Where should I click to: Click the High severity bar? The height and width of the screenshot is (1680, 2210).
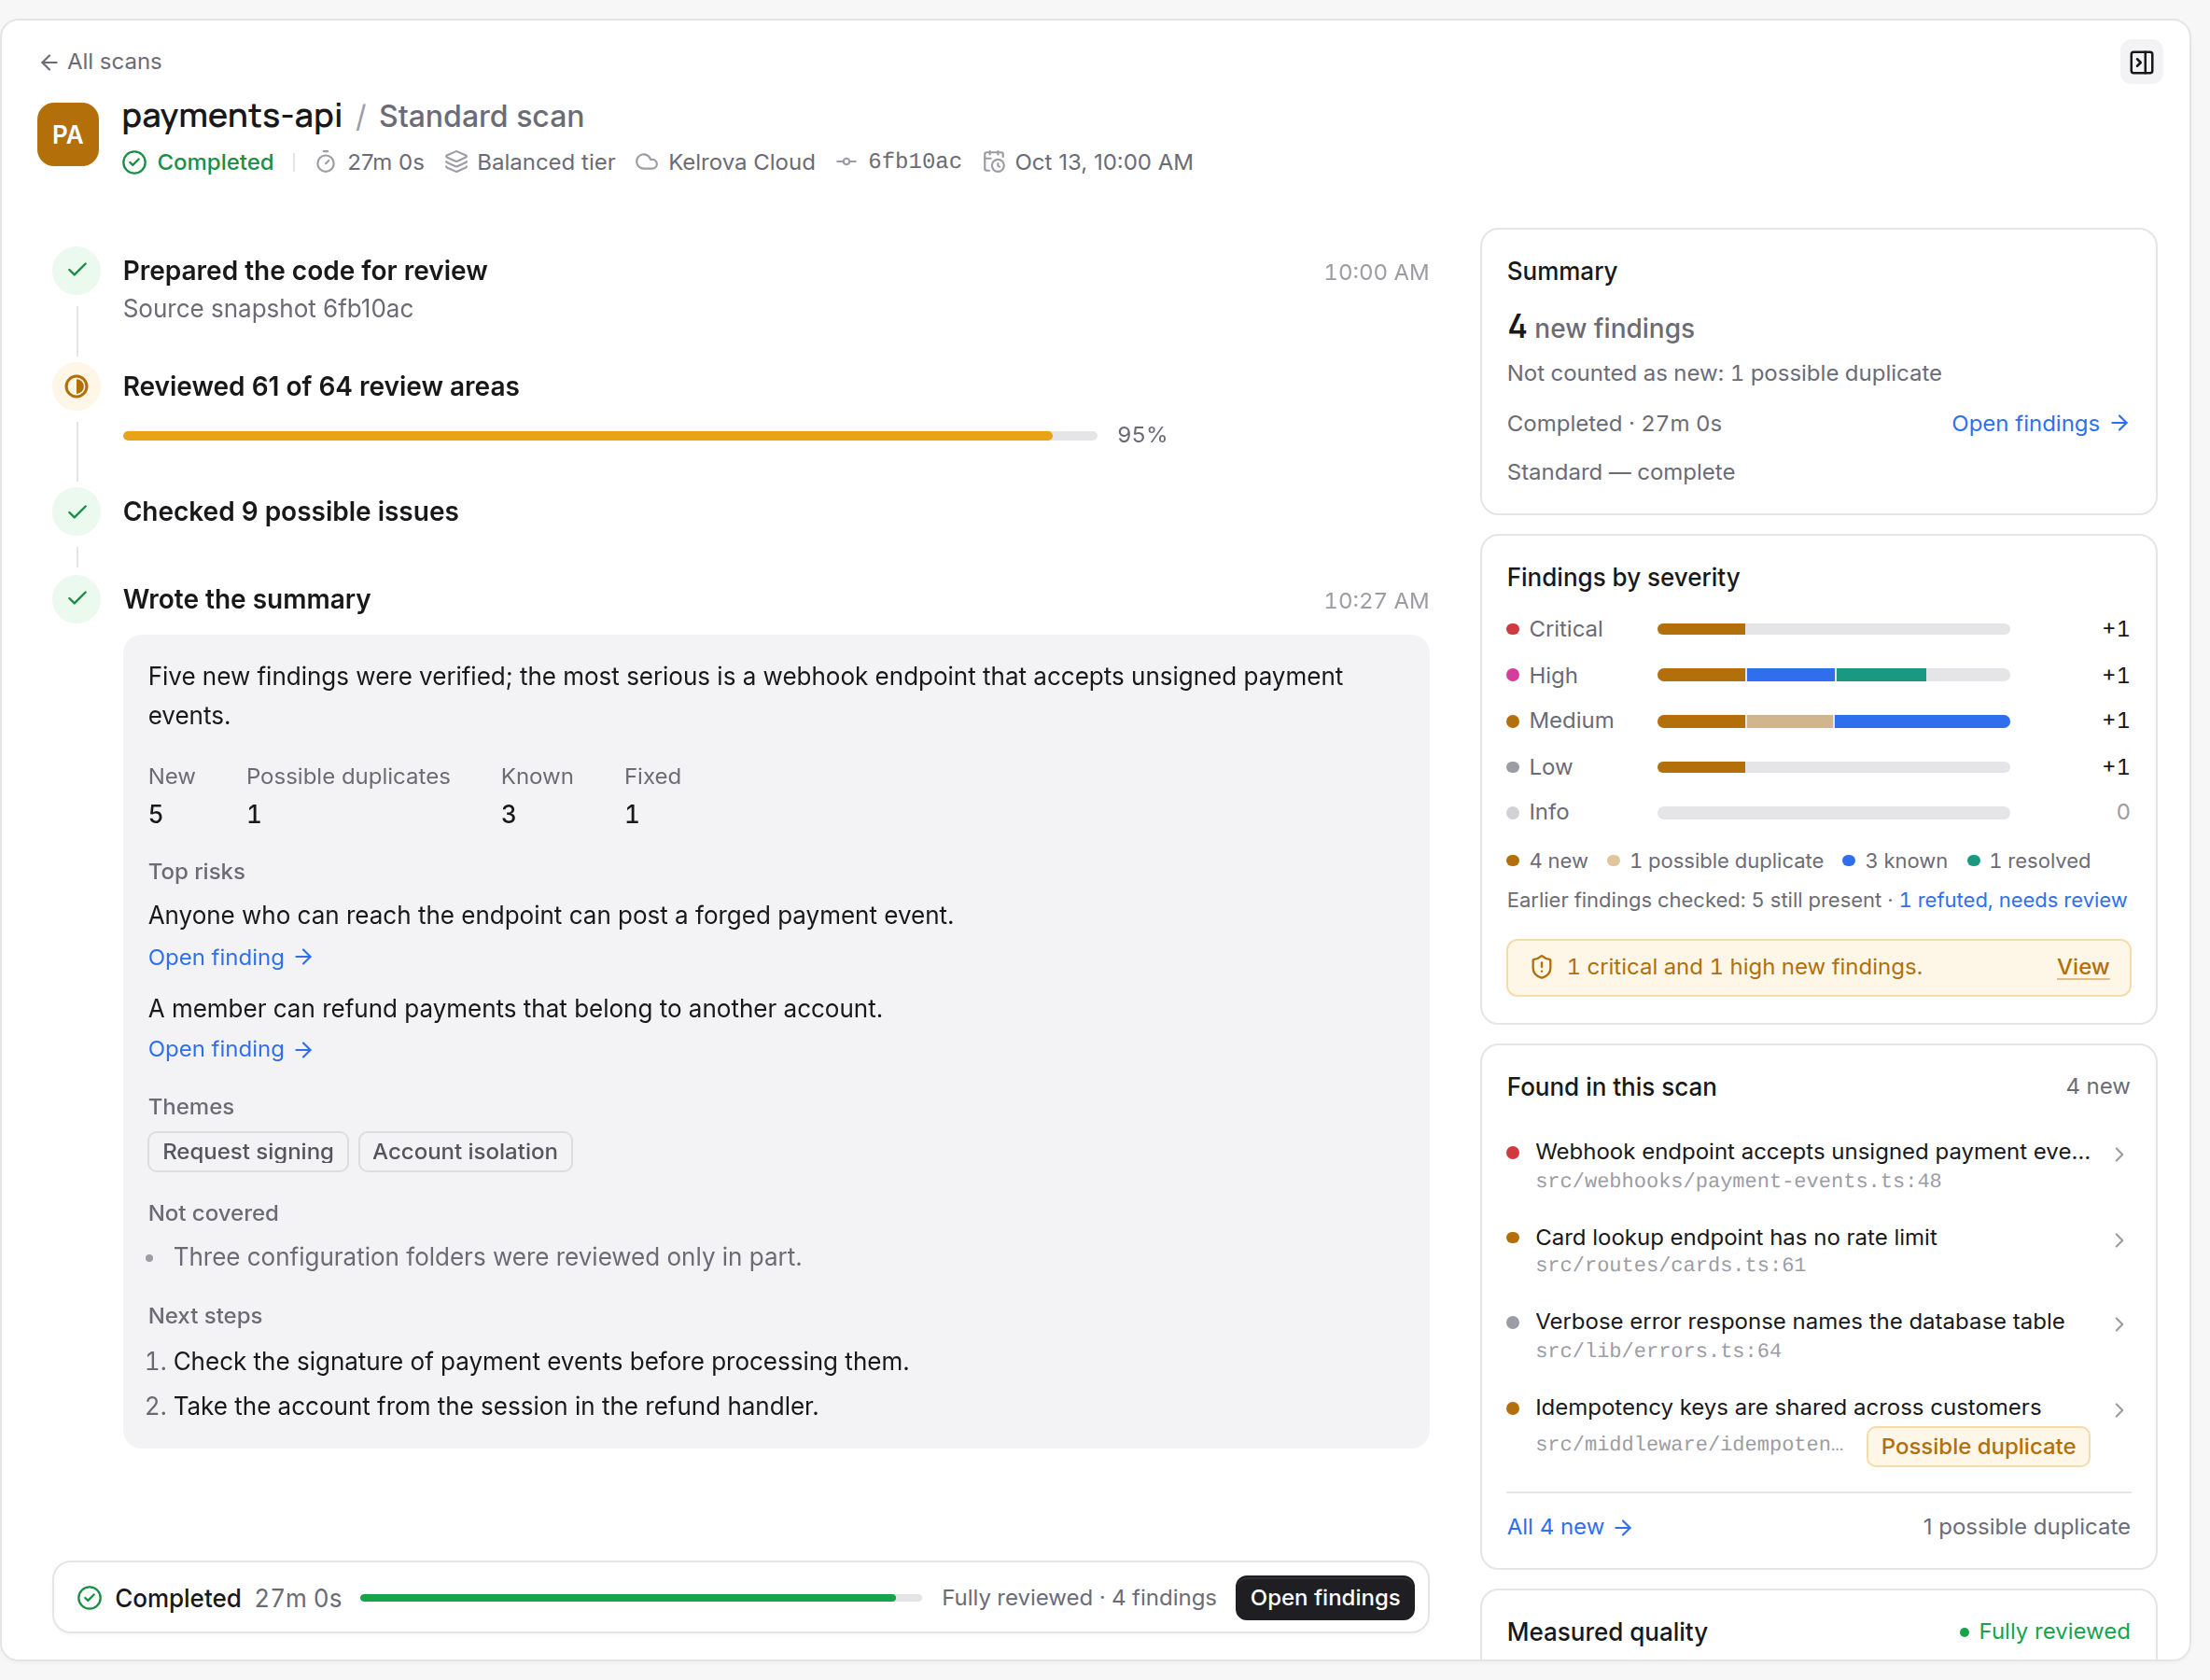point(1833,675)
